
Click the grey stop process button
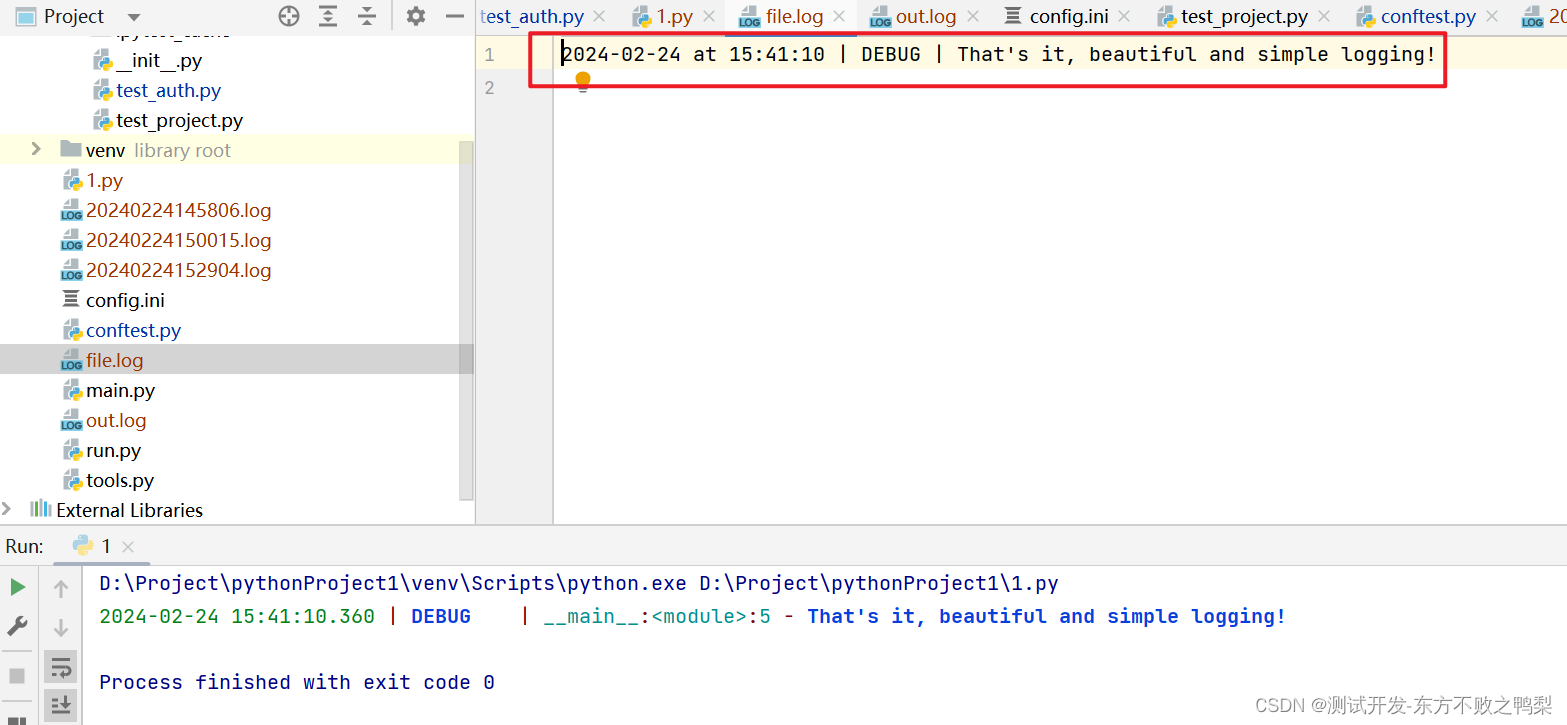point(17,675)
